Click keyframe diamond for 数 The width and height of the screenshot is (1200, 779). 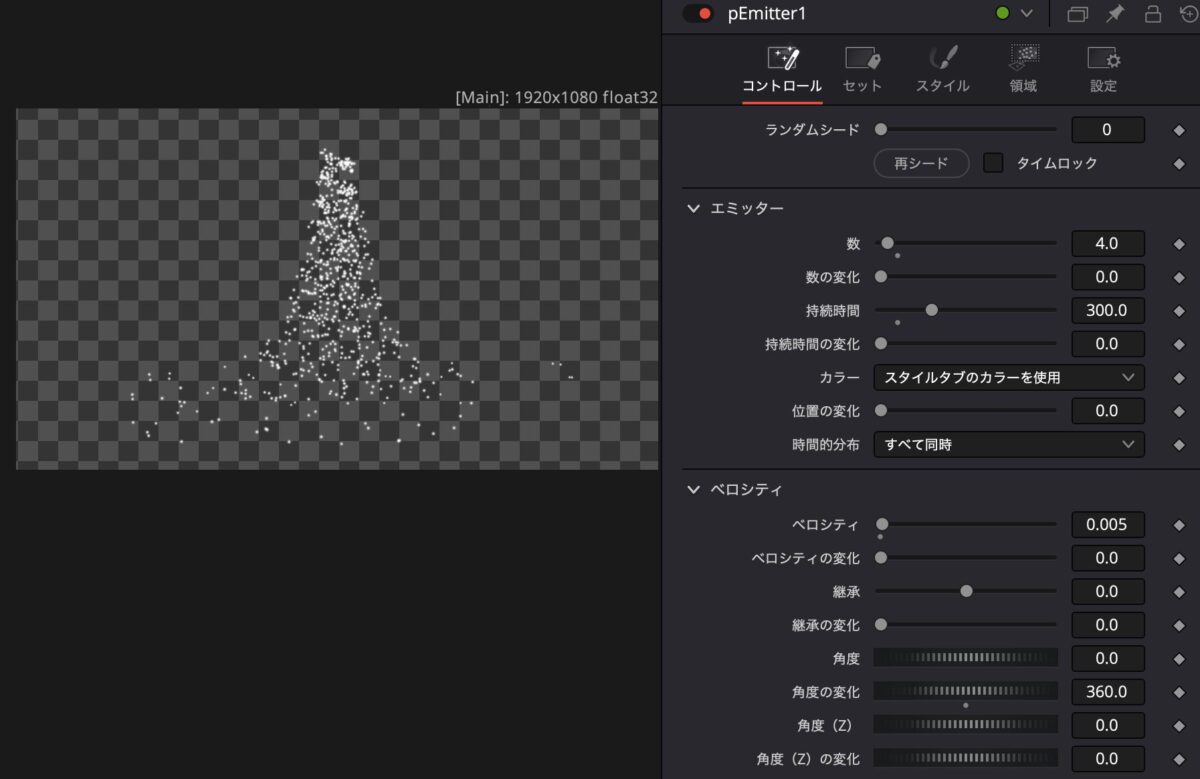(1179, 244)
